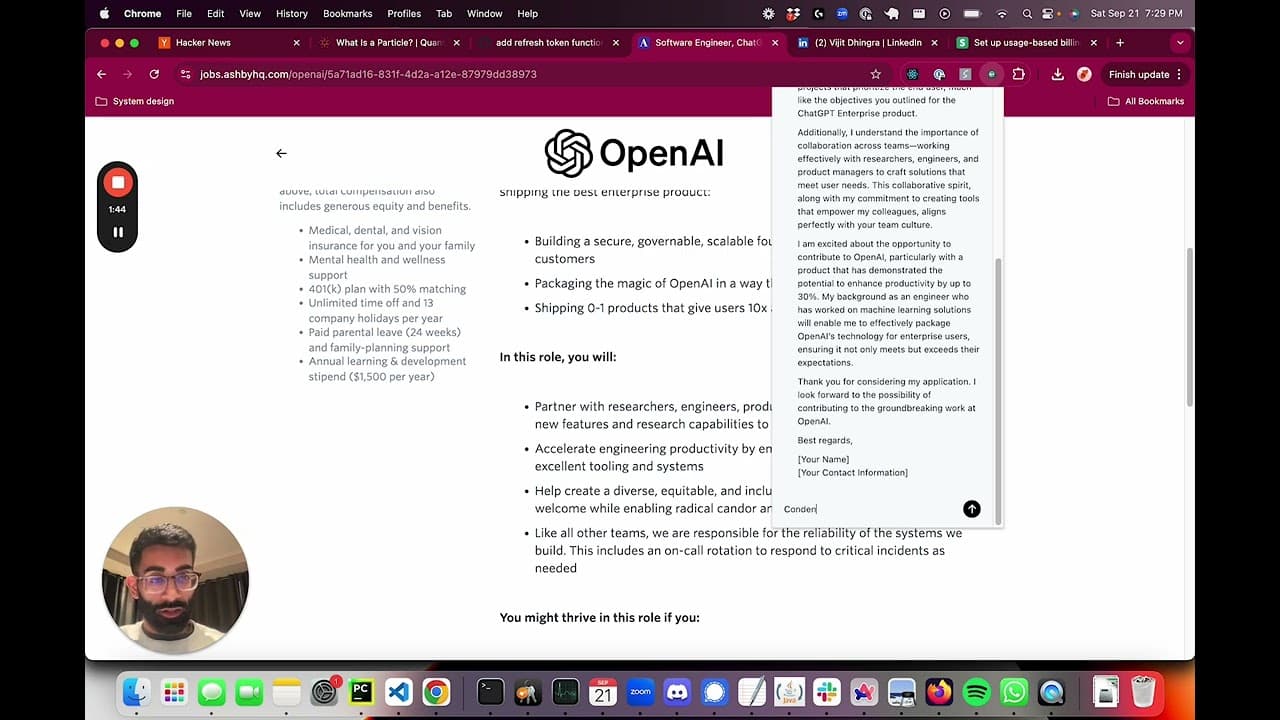The height and width of the screenshot is (720, 1280).
Task: Open WhatsApp from the dock
Action: [x=1014, y=692]
